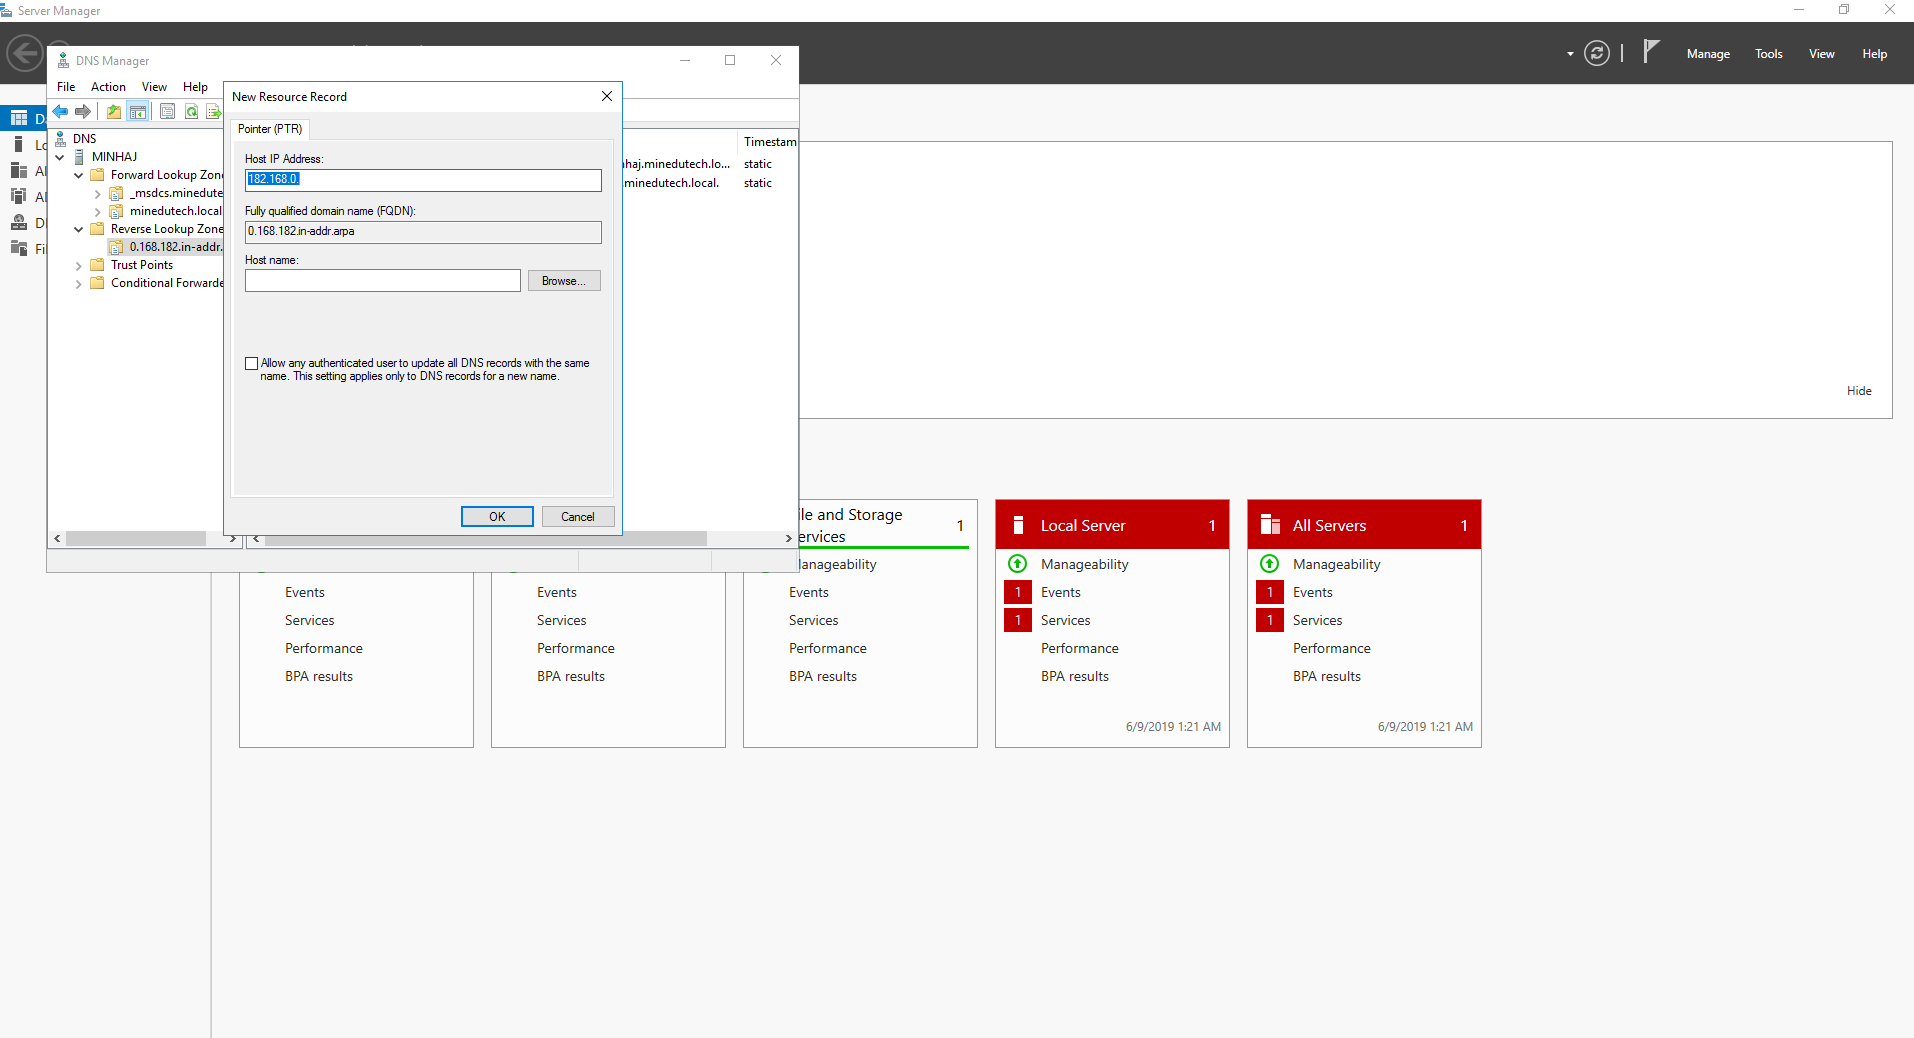Click the Up One Level folder icon
The width and height of the screenshot is (1914, 1038).
point(114,112)
